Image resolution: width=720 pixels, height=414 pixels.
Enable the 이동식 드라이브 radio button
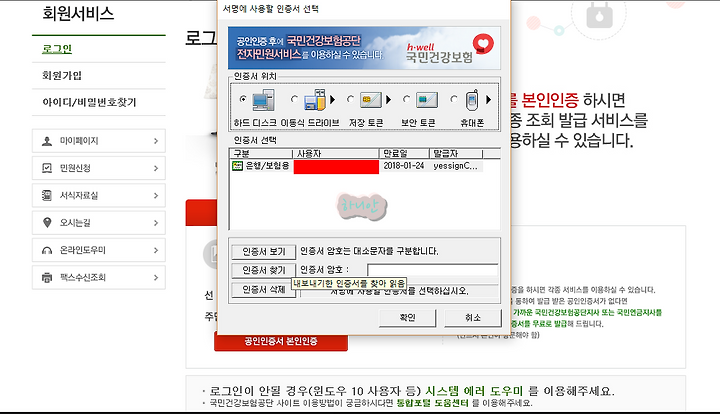pyautogui.click(x=294, y=99)
